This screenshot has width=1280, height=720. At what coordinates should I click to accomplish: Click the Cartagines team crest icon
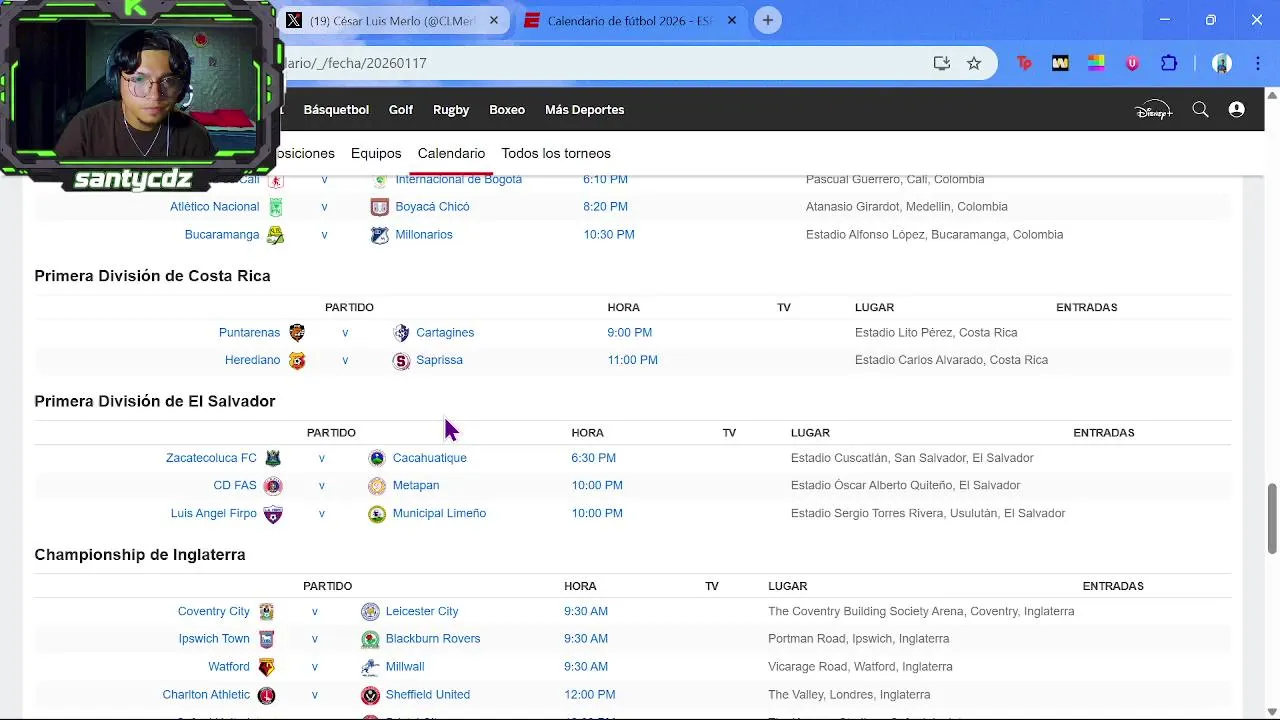coord(401,333)
